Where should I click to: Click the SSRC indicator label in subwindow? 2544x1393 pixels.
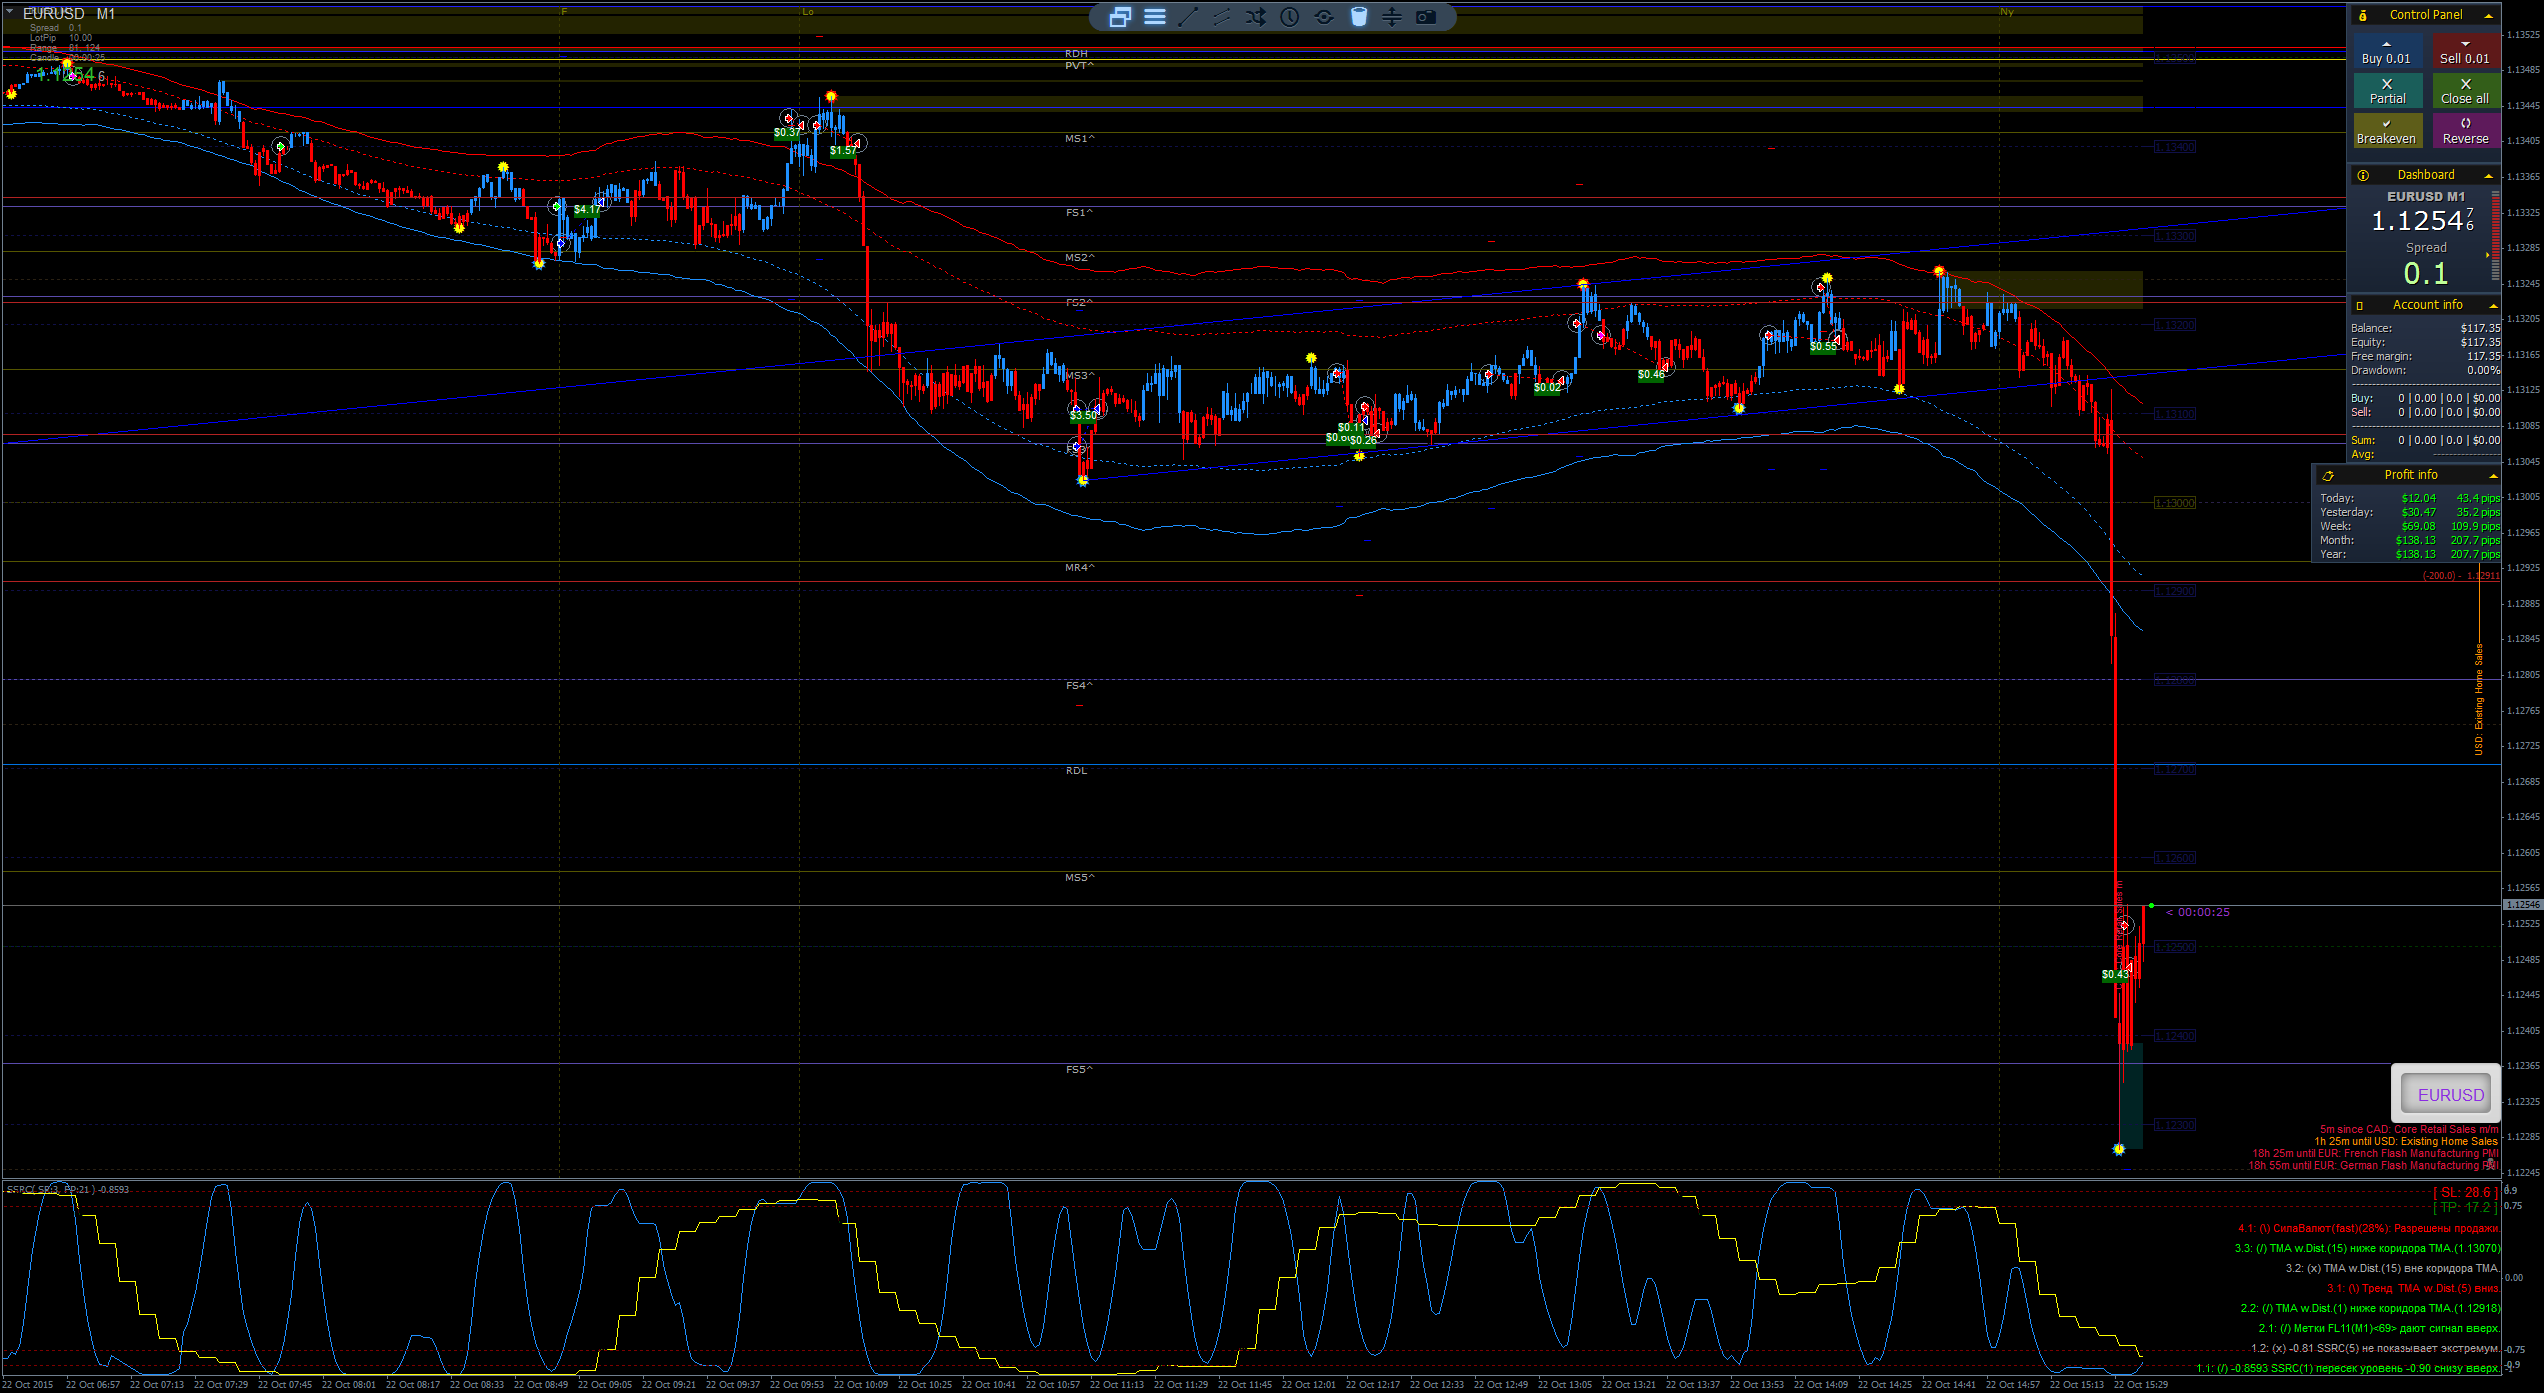[67, 1190]
